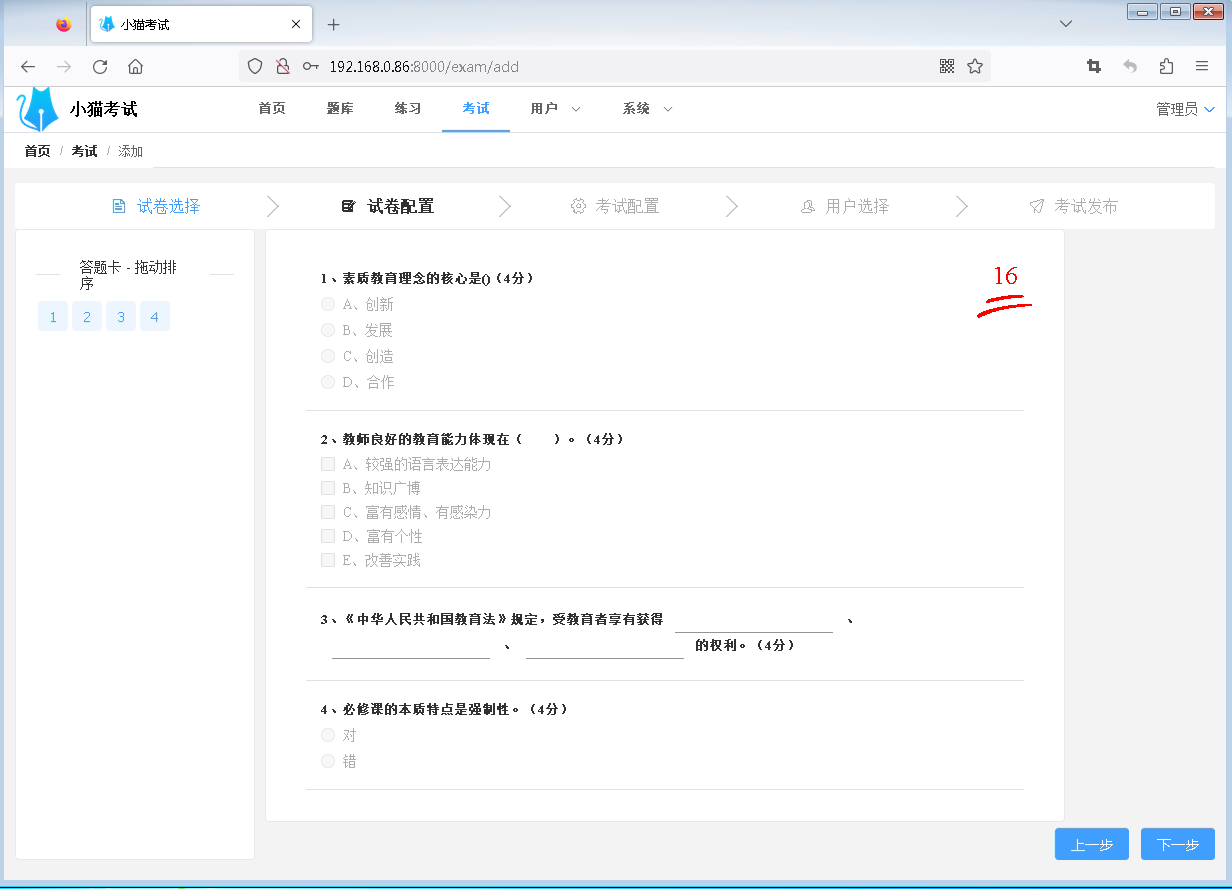Click the 考试配置 gear icon
The image size is (1232, 889).
[578, 206]
